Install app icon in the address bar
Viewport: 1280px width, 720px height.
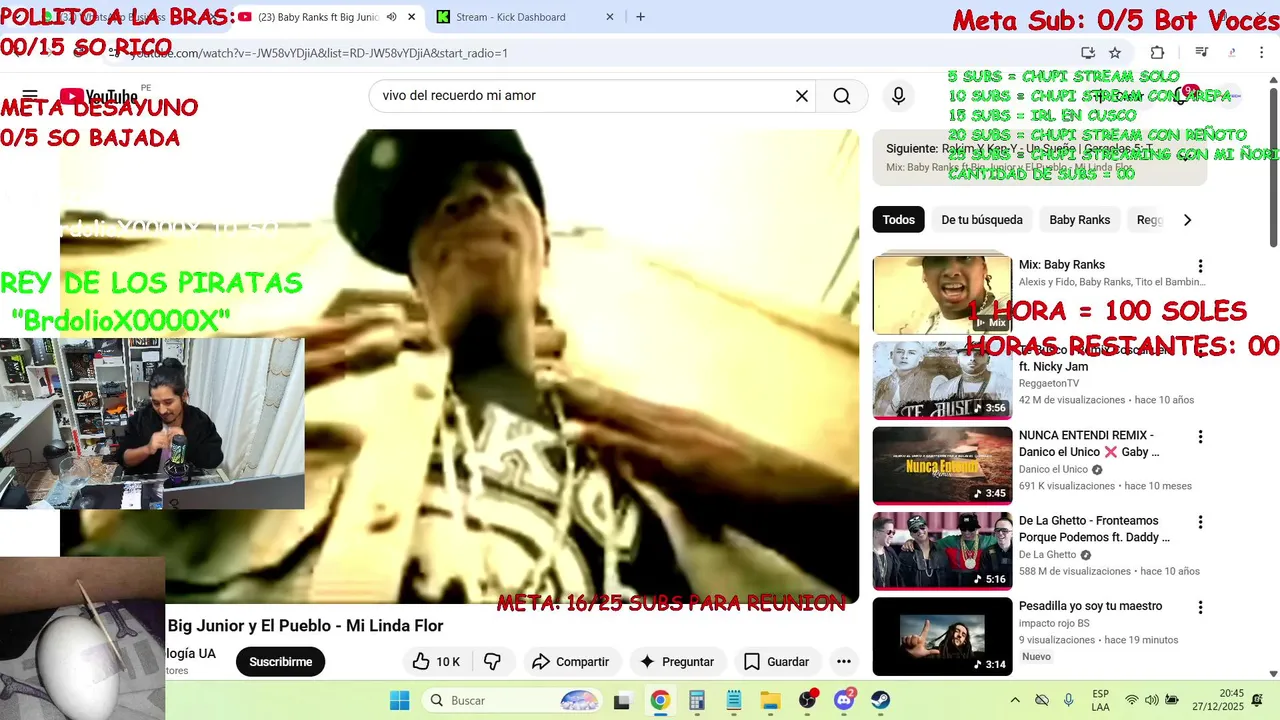[1088, 53]
